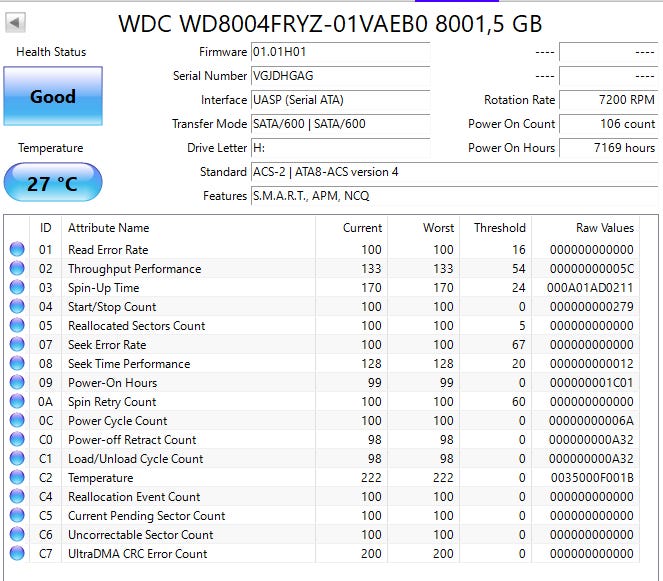Click the Serial Number field

[340, 76]
